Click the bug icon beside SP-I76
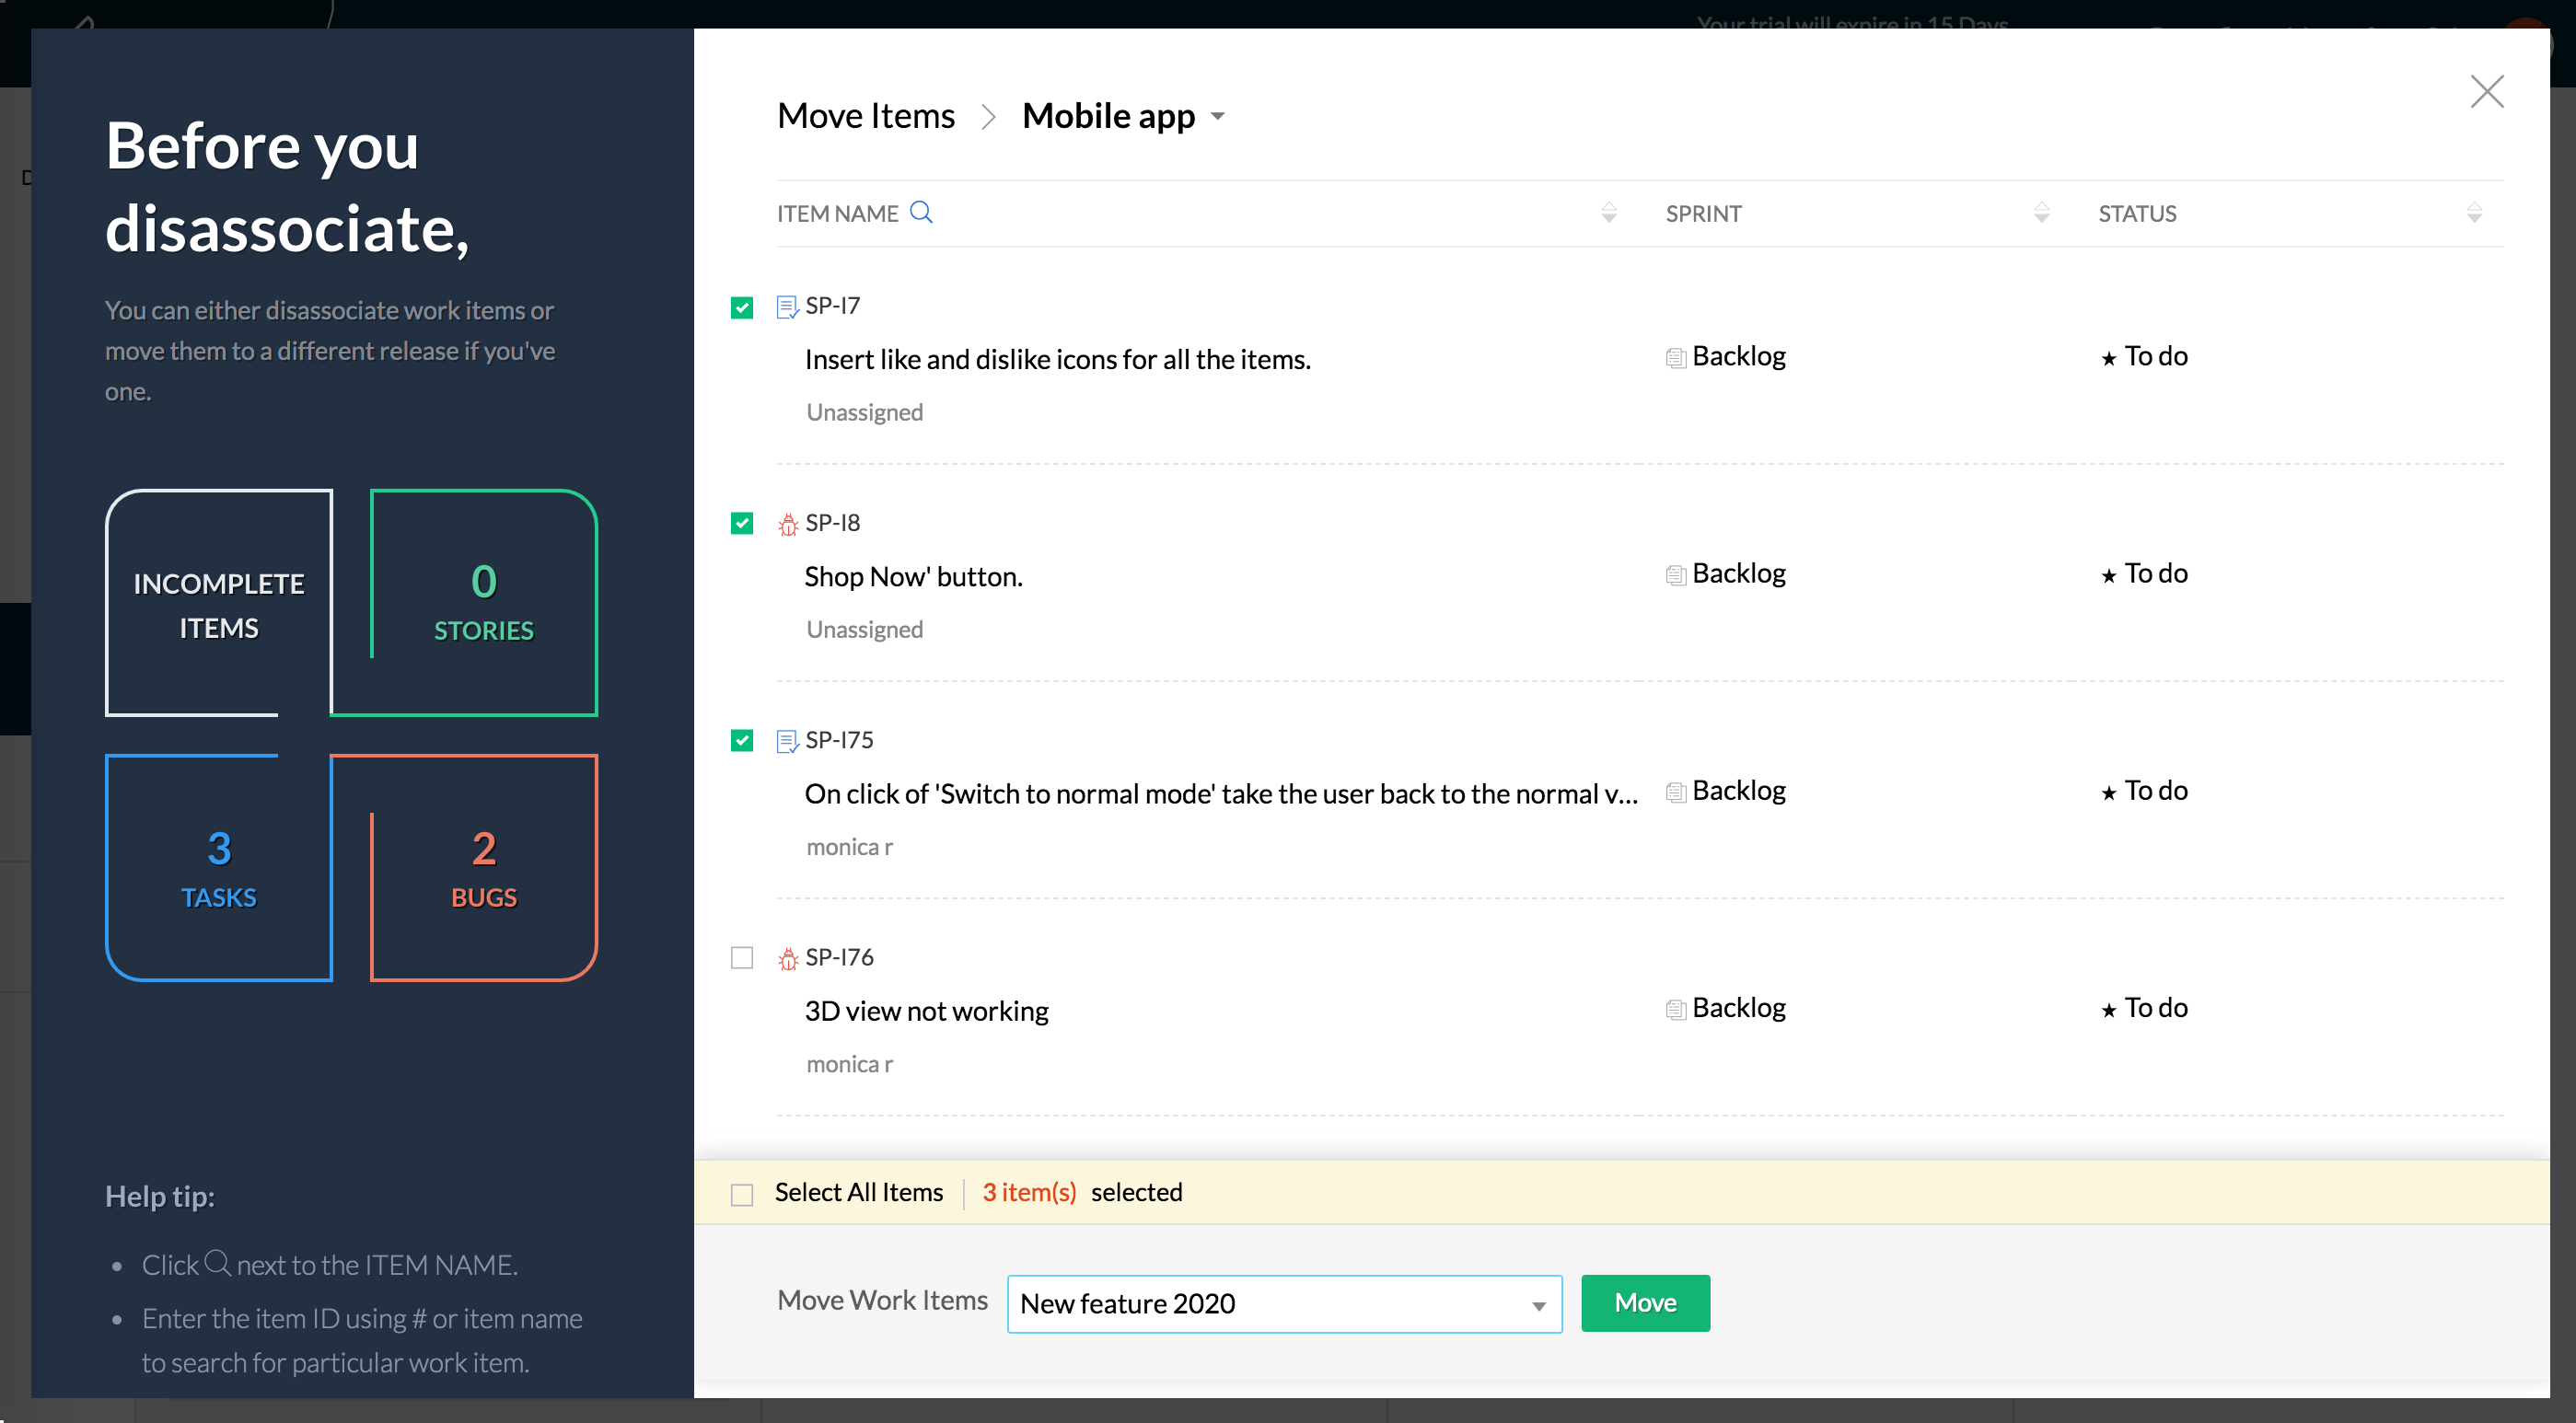This screenshot has height=1423, width=2576. 788,958
